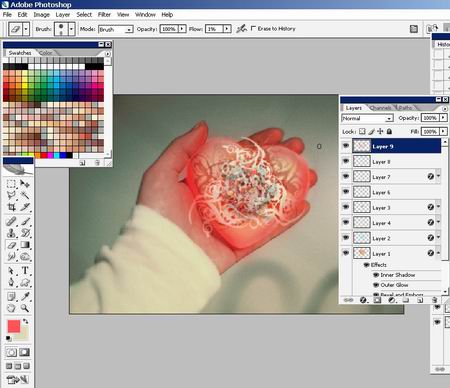Select the Gradient tool

tap(25, 245)
